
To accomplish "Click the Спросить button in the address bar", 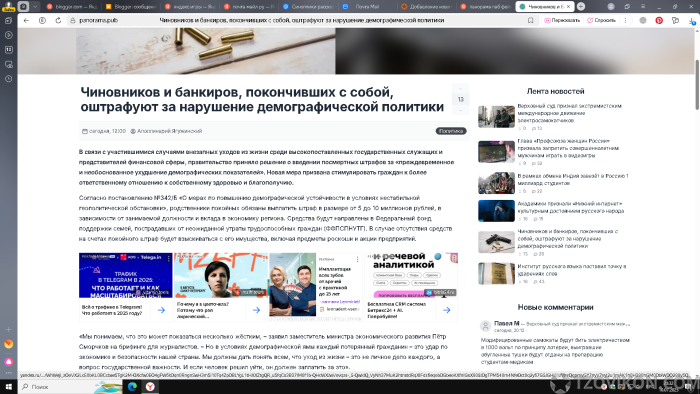I will 601,21.
